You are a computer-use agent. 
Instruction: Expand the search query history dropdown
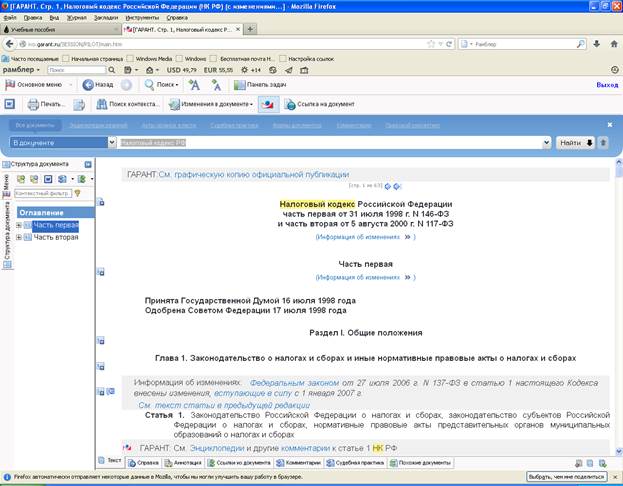(x=547, y=142)
